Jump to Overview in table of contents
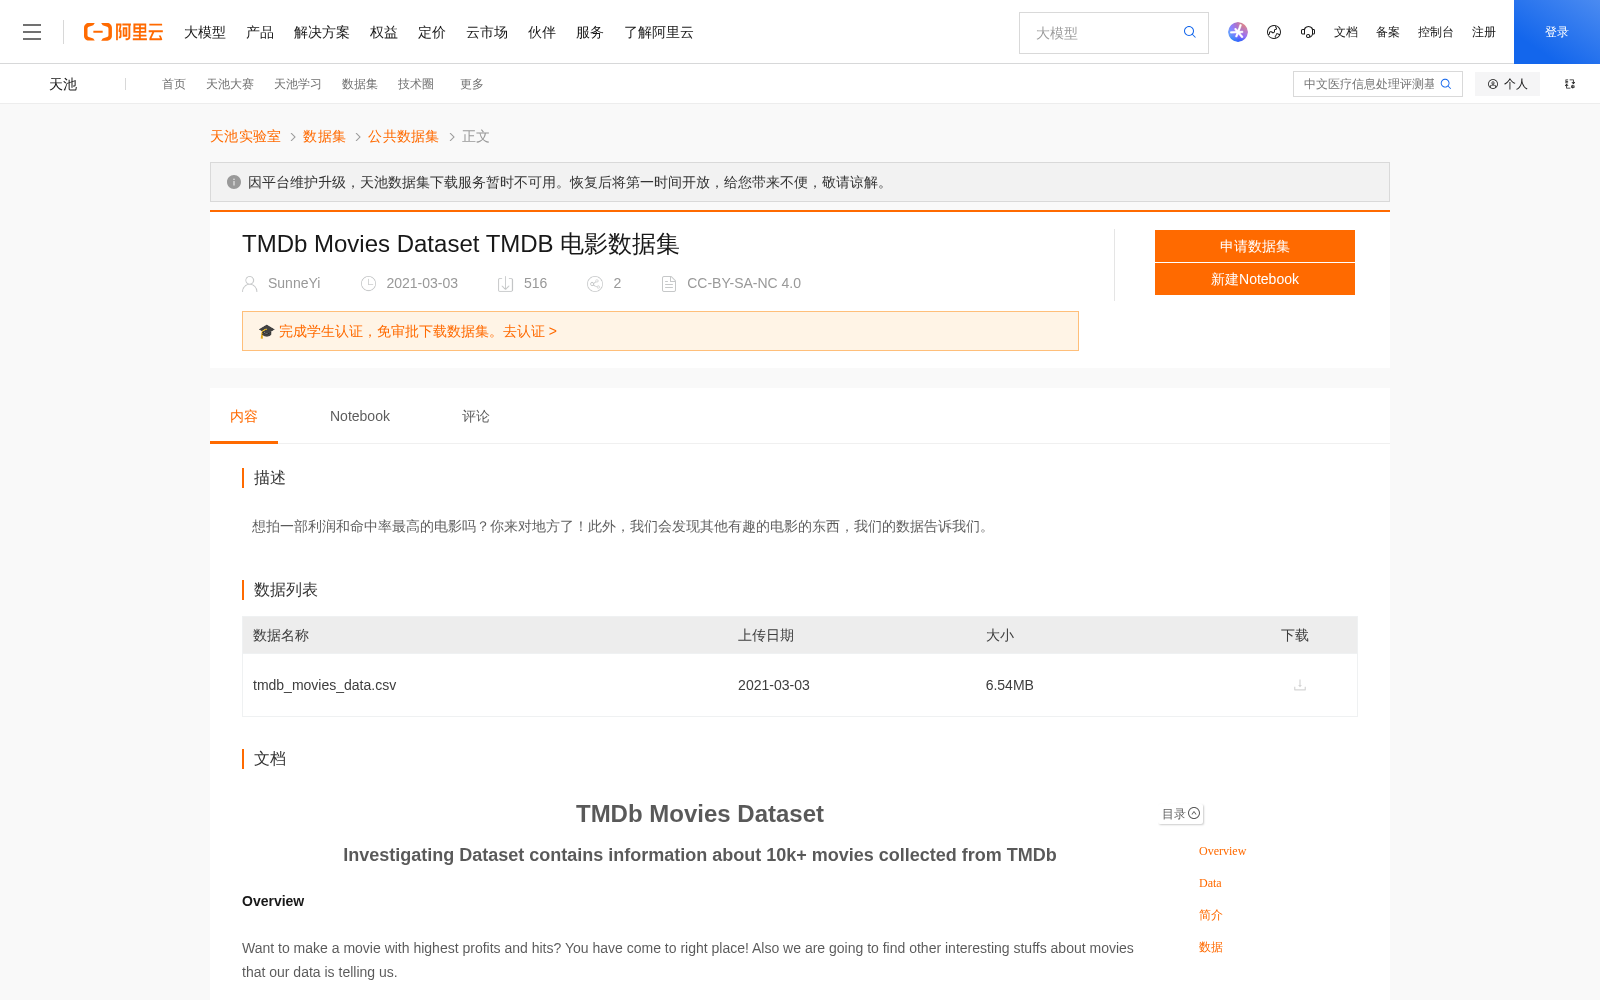The height and width of the screenshot is (1000, 1600). coord(1222,851)
